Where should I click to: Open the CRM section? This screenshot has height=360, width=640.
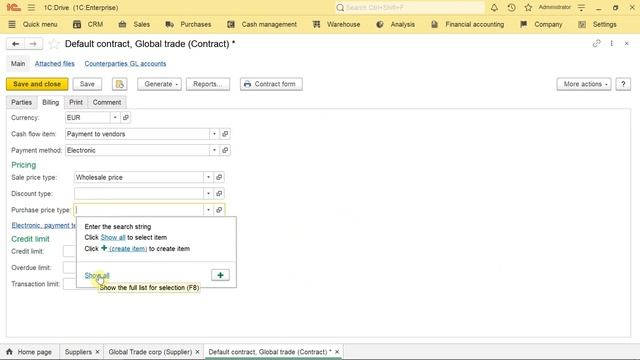pos(88,24)
